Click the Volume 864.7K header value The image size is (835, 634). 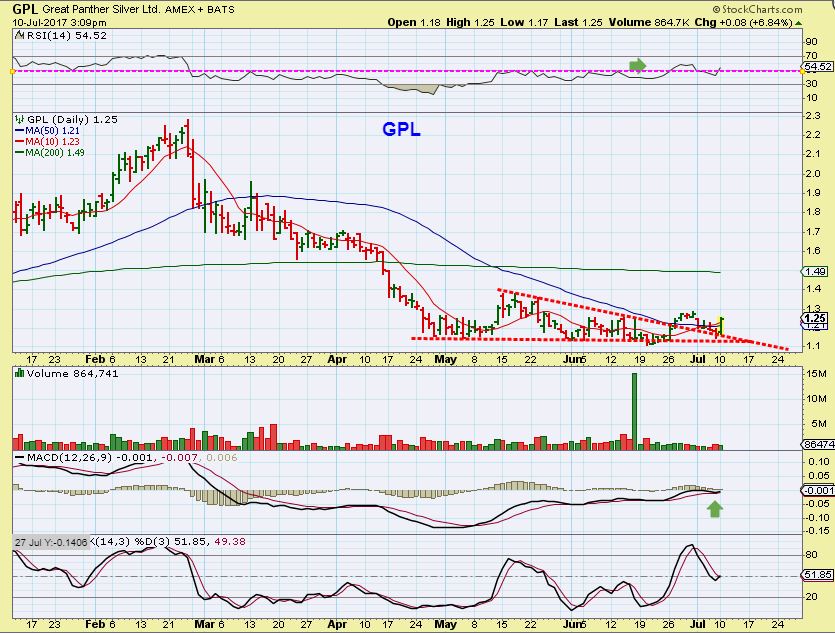(650, 22)
